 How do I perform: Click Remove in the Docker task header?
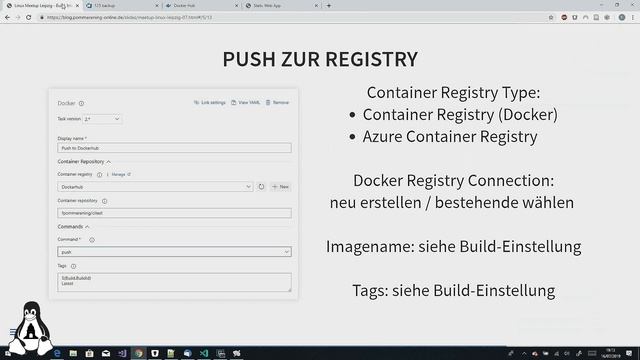277,102
